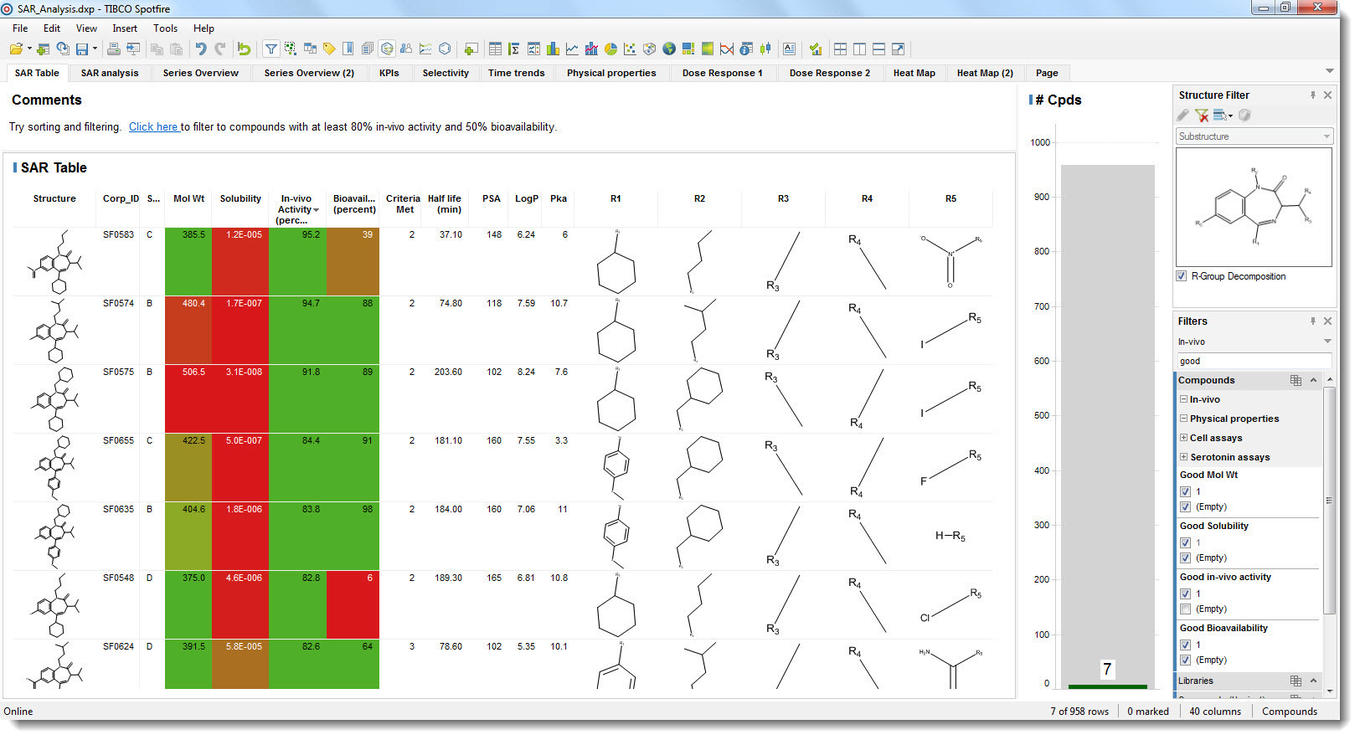This screenshot has height=740, width=1360.
Task: Open the page tabs overflow dropdown arrow
Action: 1329,72
